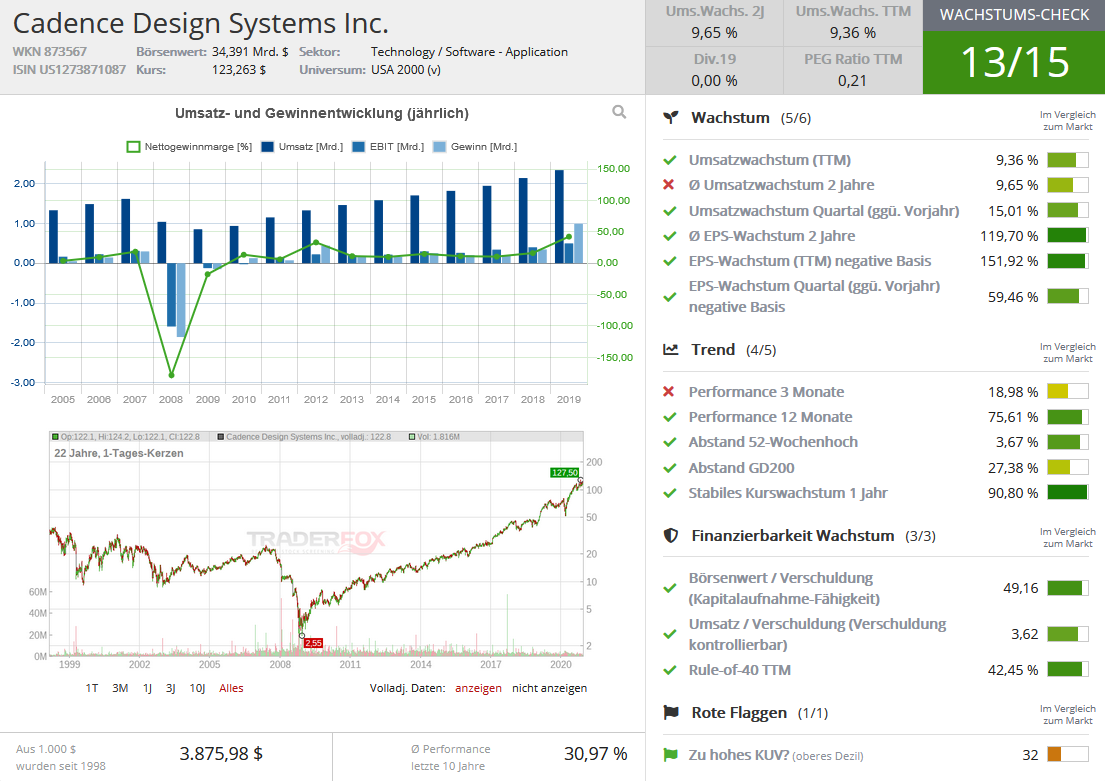Click the 42,45 % Rule-of-40 value
Viewport: 1105px width, 781px height.
point(1013,670)
